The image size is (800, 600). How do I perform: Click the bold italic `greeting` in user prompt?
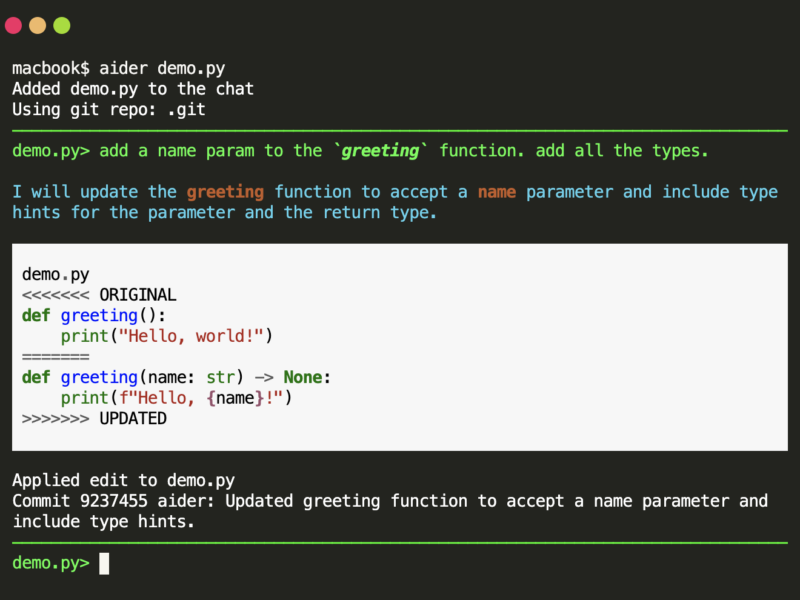click(x=381, y=151)
